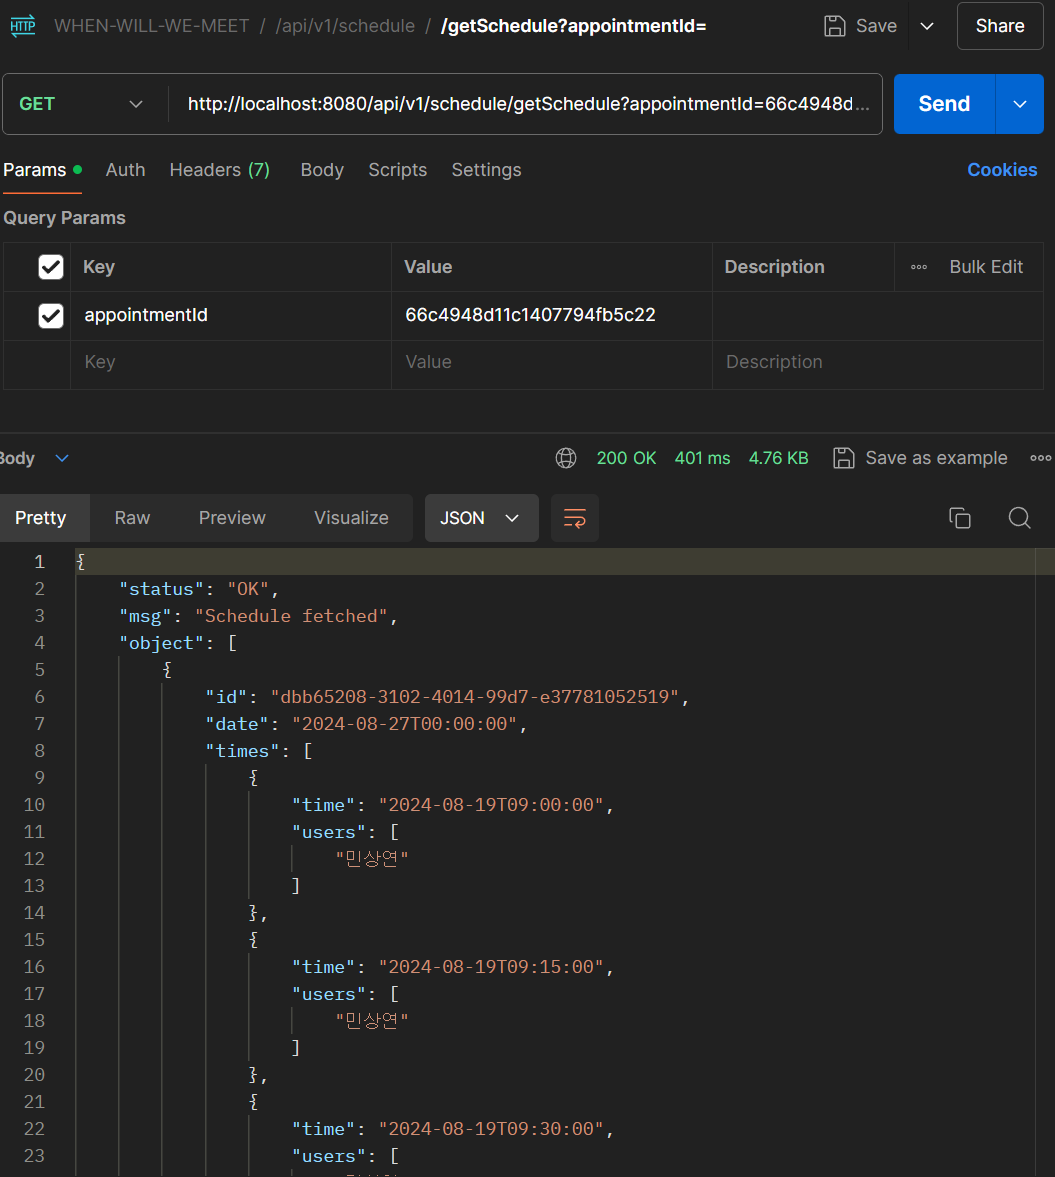Click the 66c4948d11c1407794fb5c22 value cell
The image size is (1055, 1177).
tap(551, 315)
